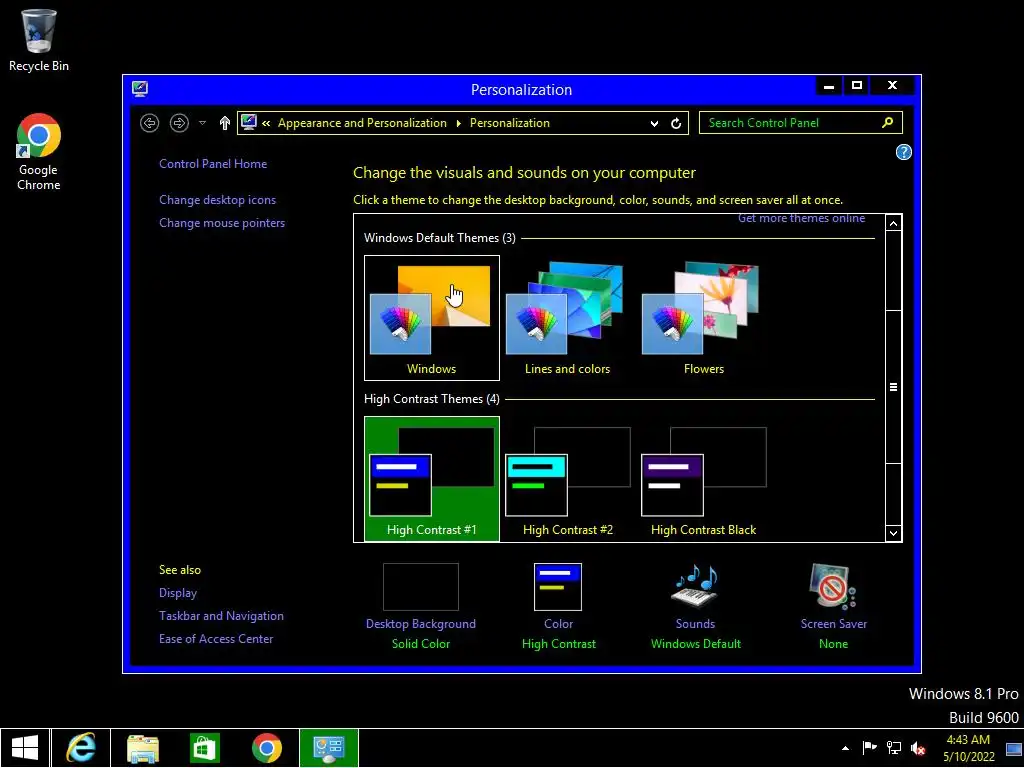The image size is (1024, 768).
Task: Select the Windows theme
Action: [432, 318]
